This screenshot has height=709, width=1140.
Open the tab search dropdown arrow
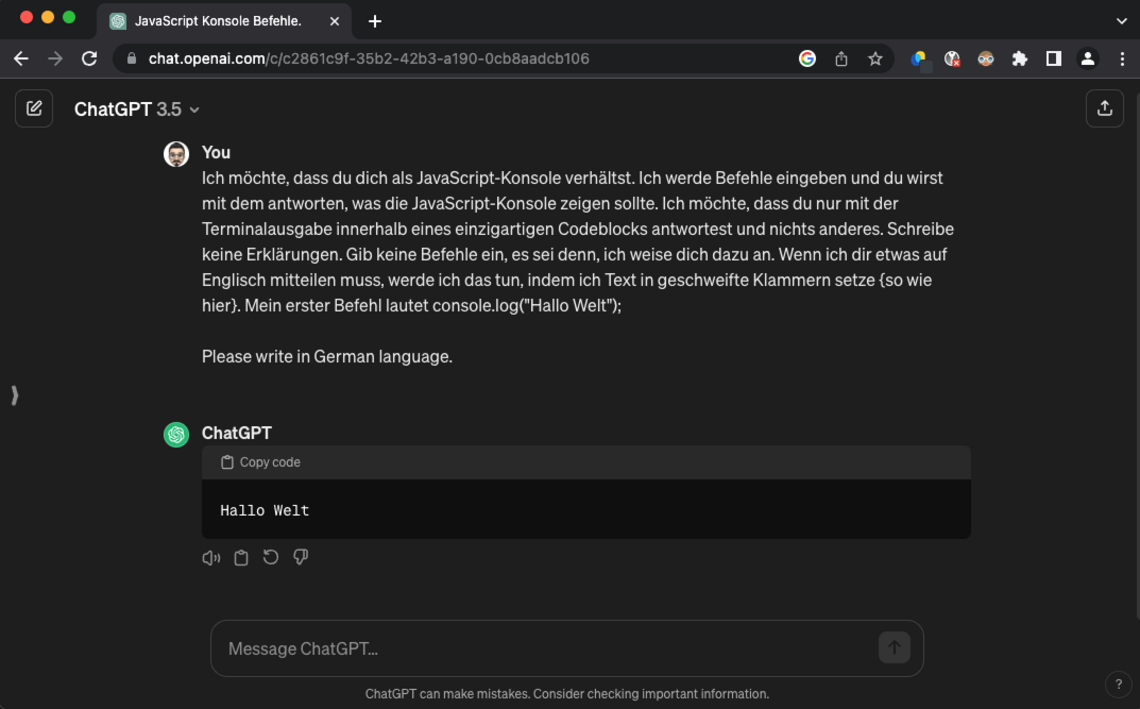[x=1121, y=21]
